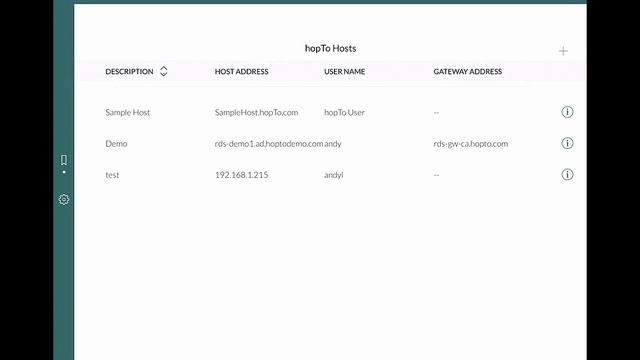Image resolution: width=640 pixels, height=360 pixels.
Task: Show info for Sample Host row
Action: (x=567, y=112)
